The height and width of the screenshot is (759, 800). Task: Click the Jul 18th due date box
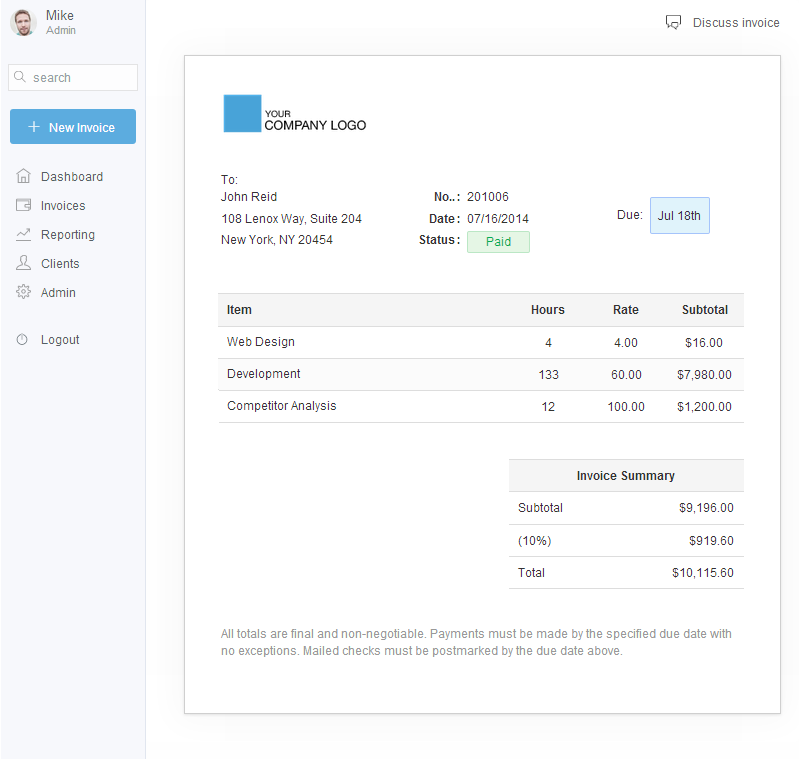pos(680,215)
